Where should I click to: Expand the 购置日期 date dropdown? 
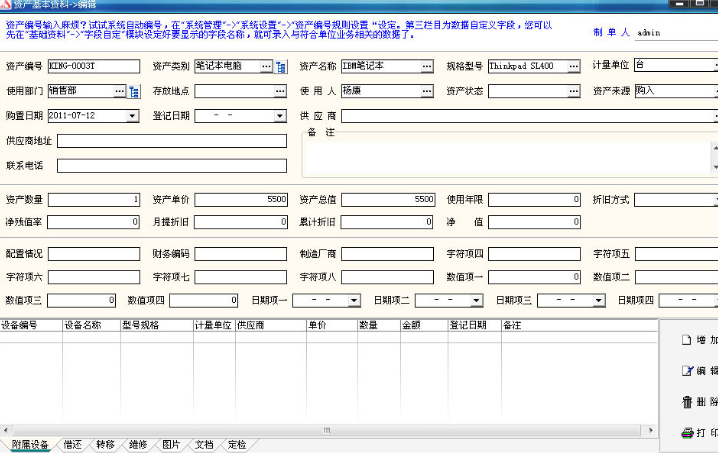click(133, 116)
